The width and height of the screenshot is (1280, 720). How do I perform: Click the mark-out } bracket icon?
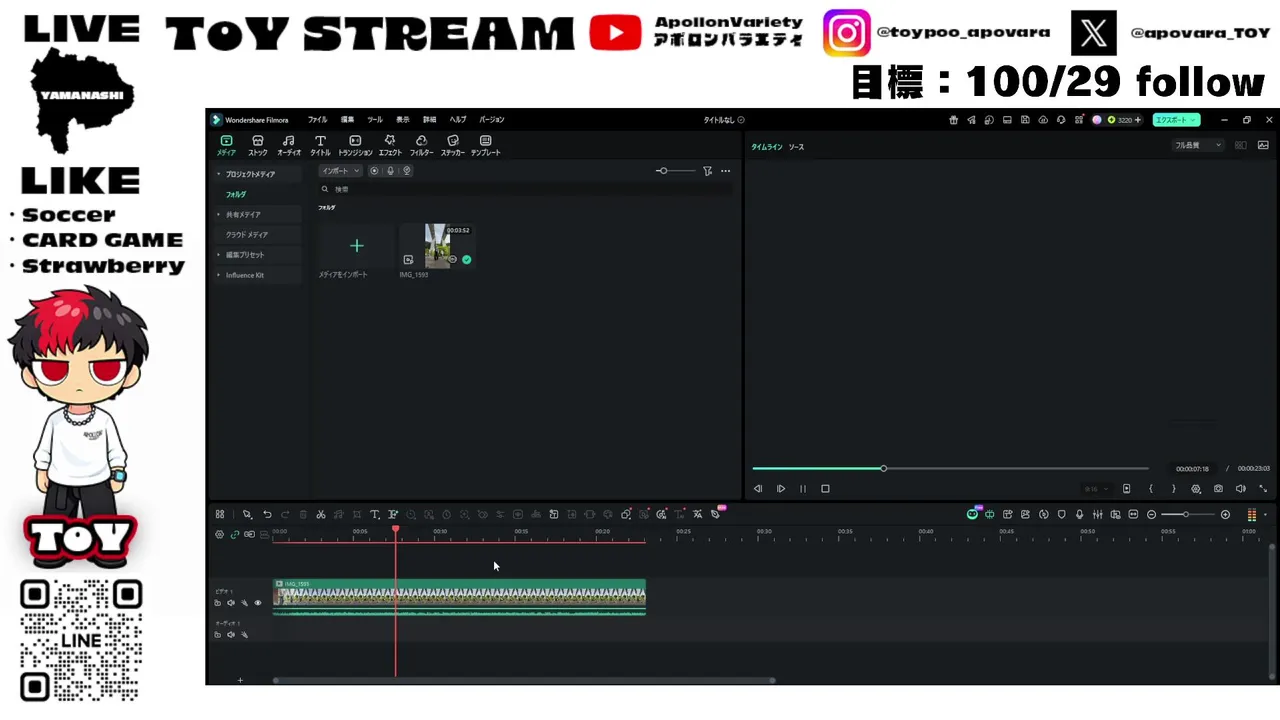click(1173, 489)
